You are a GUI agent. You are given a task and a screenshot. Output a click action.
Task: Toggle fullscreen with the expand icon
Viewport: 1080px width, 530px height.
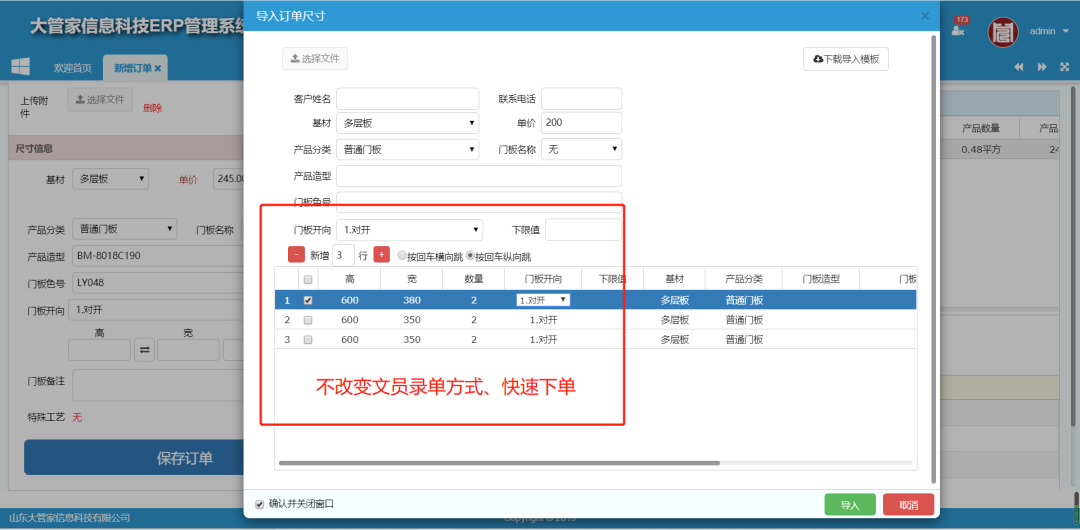point(1064,67)
